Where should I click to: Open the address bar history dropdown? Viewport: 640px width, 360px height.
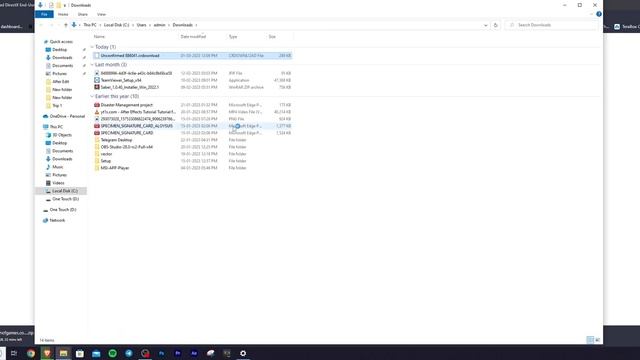485,25
